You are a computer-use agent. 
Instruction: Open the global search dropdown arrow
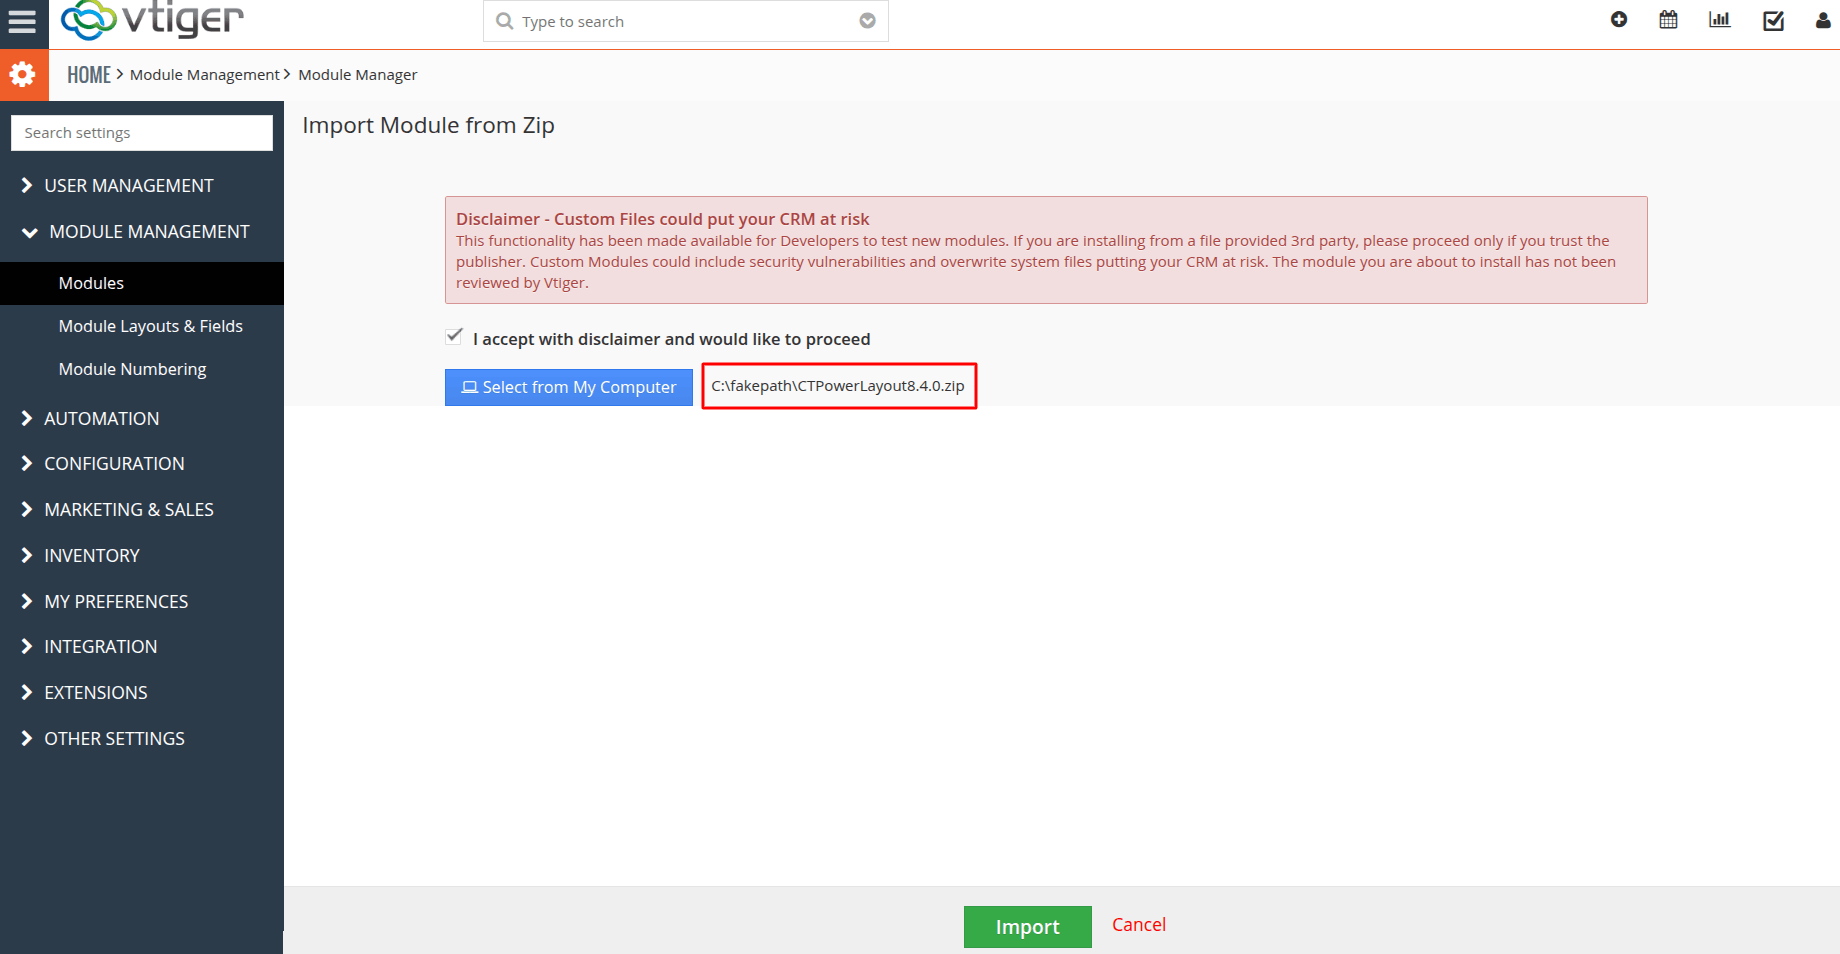point(868,21)
